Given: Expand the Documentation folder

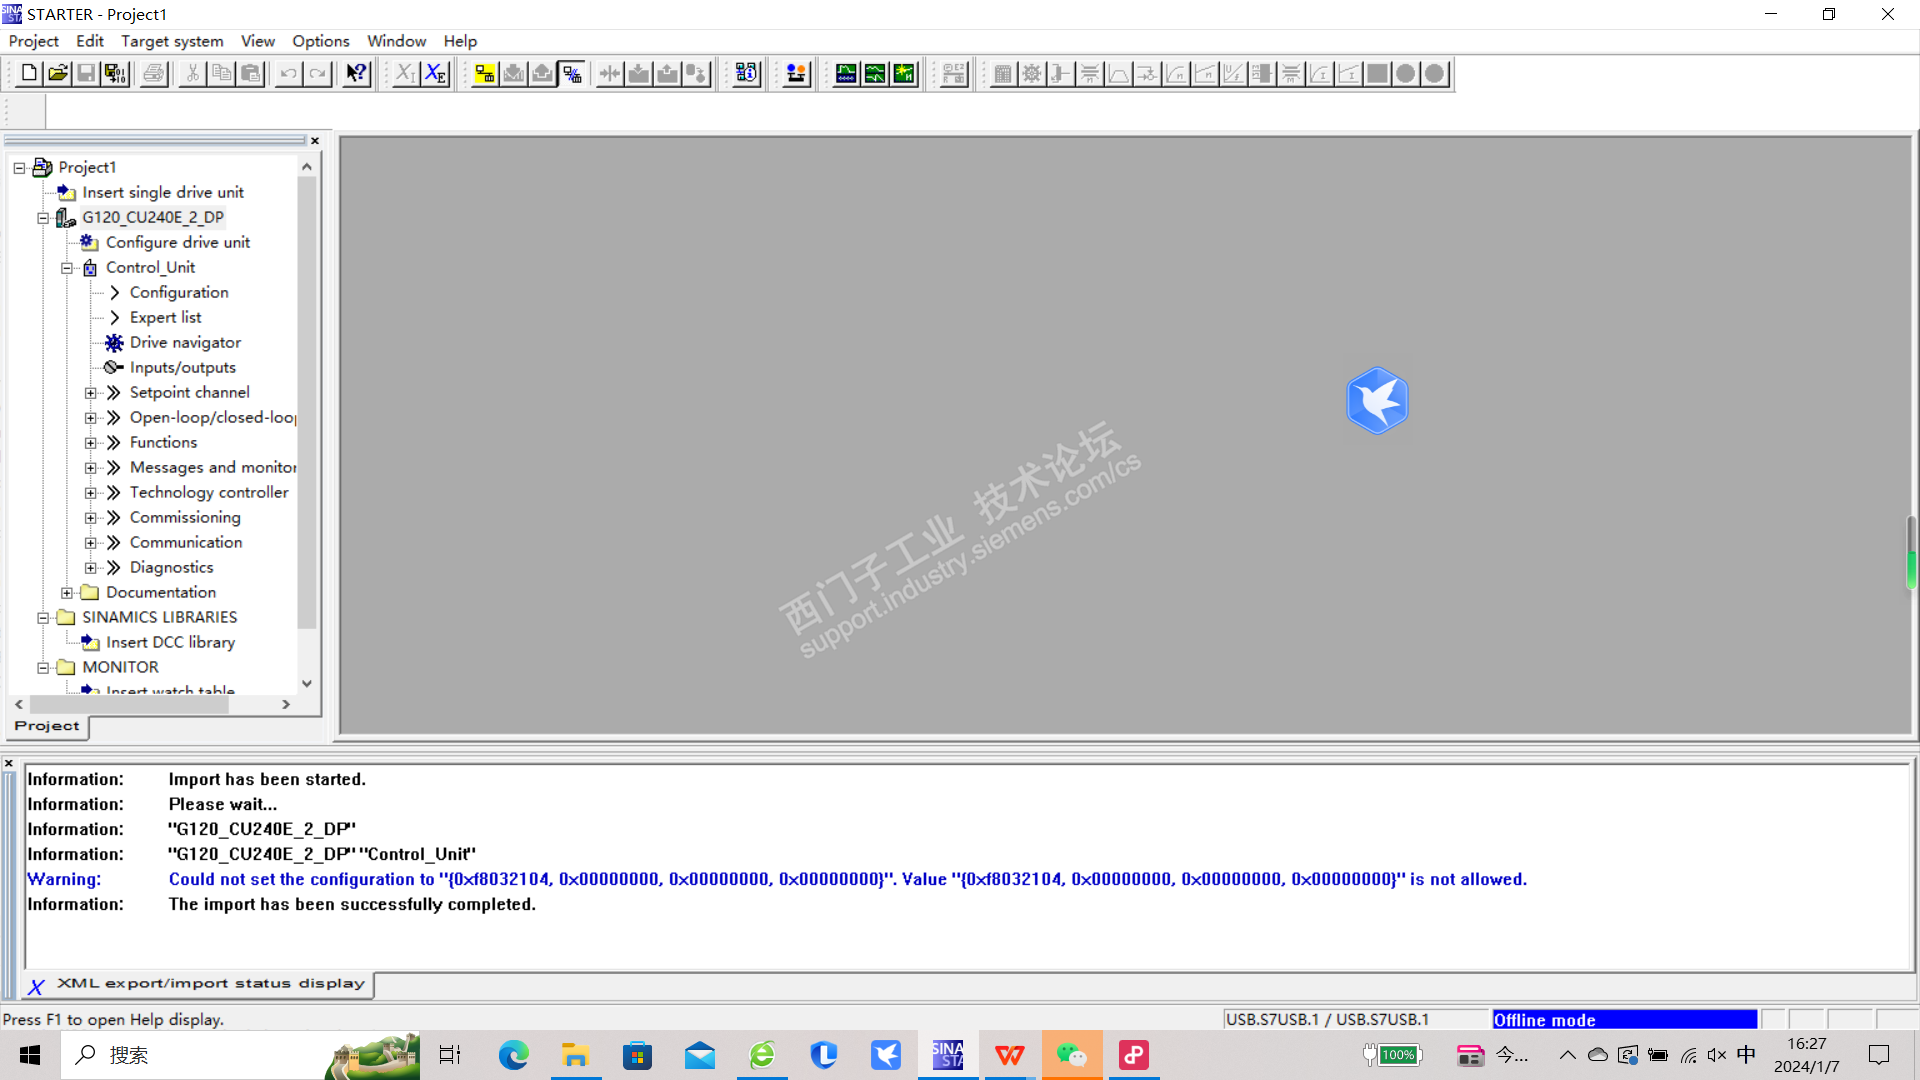Looking at the screenshot, I should pyautogui.click(x=67, y=593).
